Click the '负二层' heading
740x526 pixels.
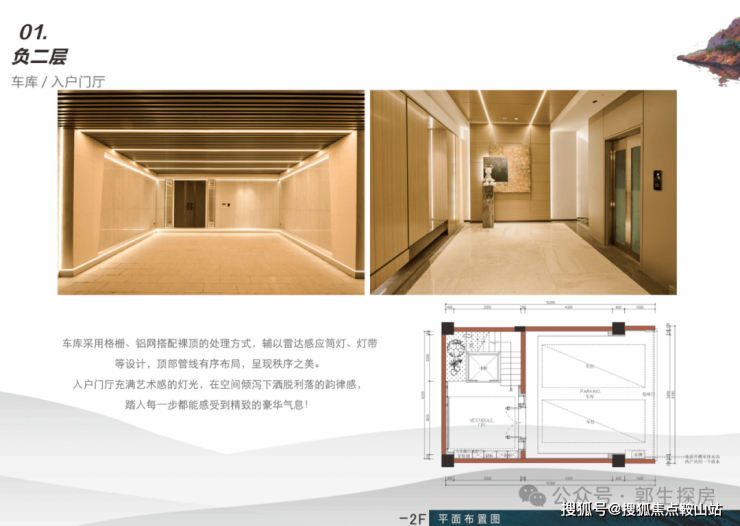39,57
